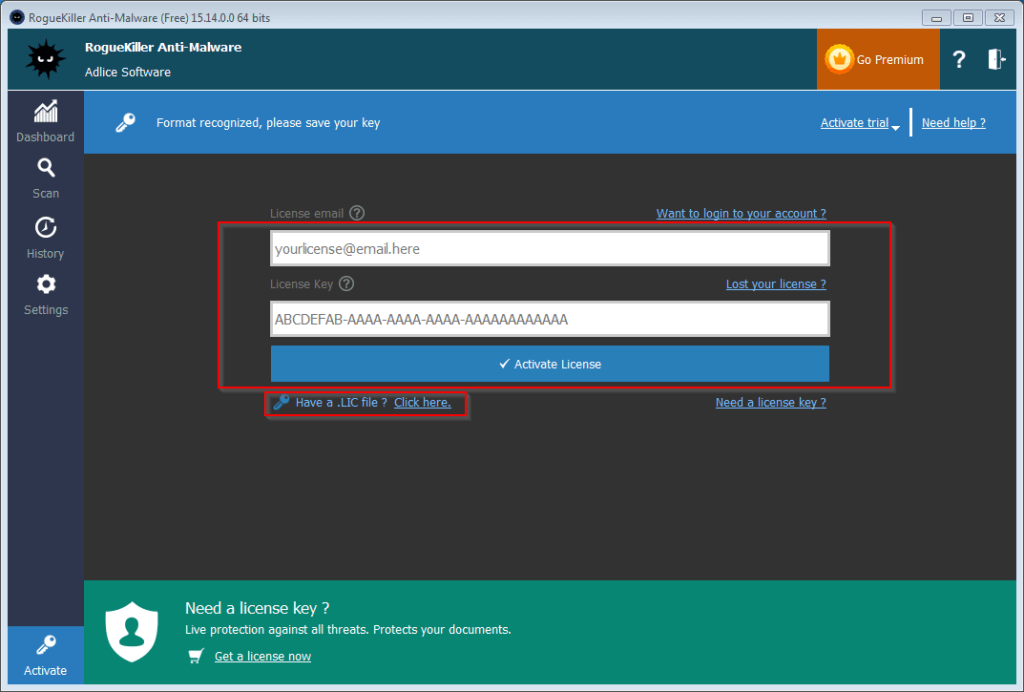Focus the License email input field

point(549,249)
